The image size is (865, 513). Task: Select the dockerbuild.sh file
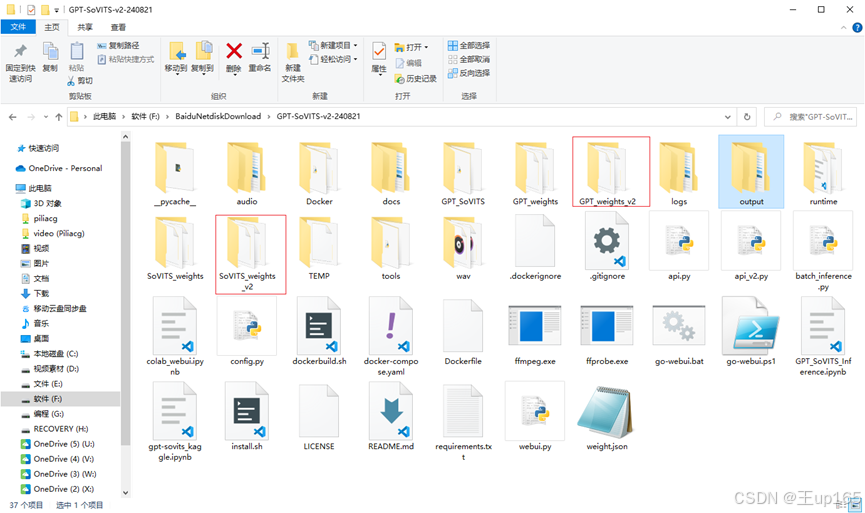coord(319,332)
